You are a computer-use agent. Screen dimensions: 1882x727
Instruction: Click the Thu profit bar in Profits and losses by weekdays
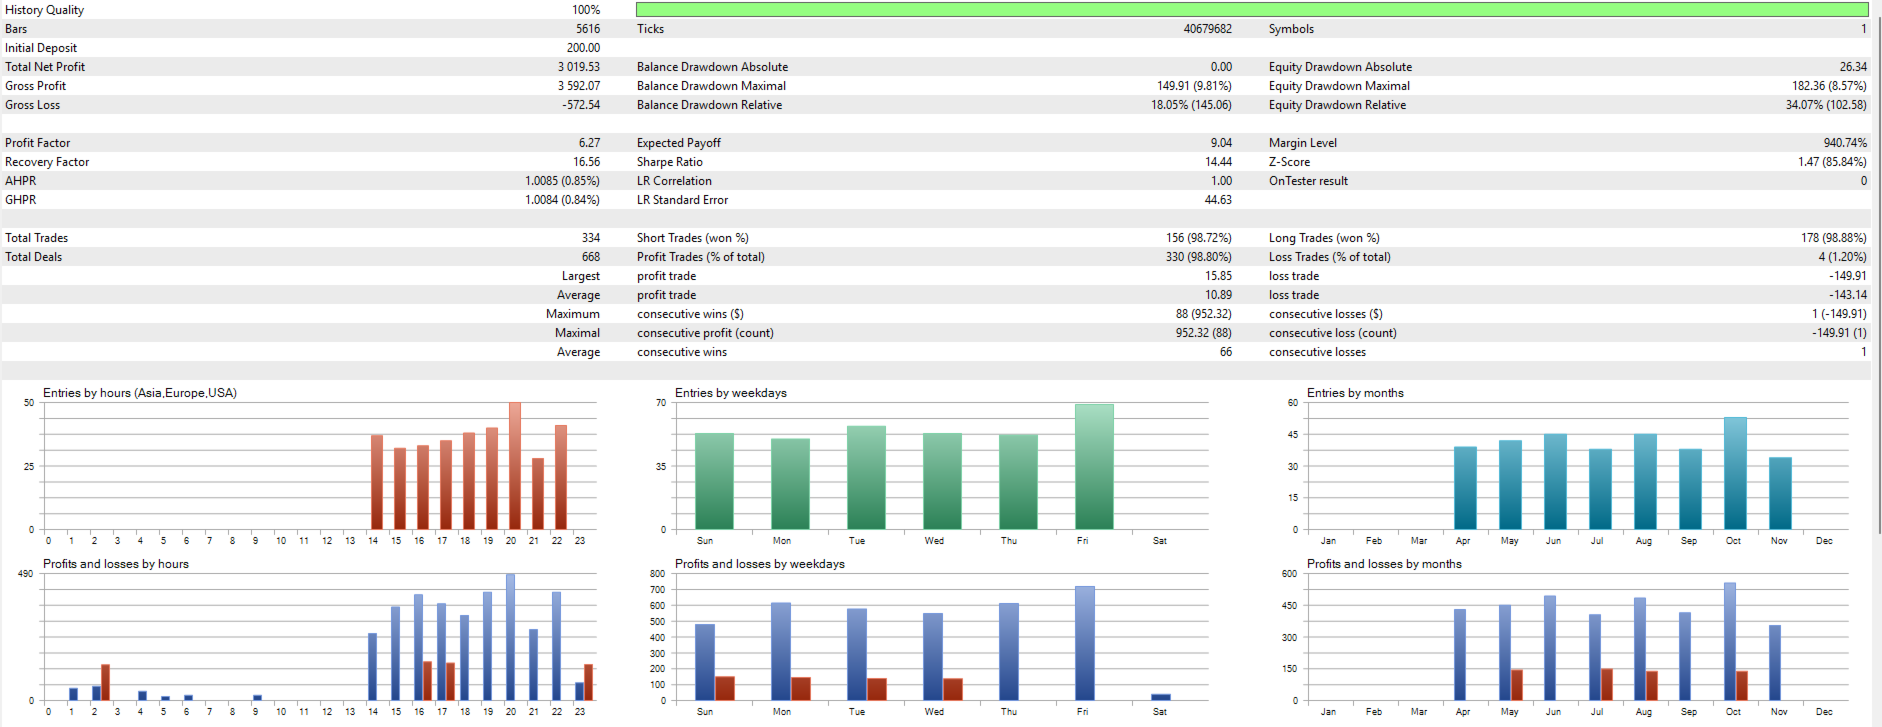(x=1009, y=652)
